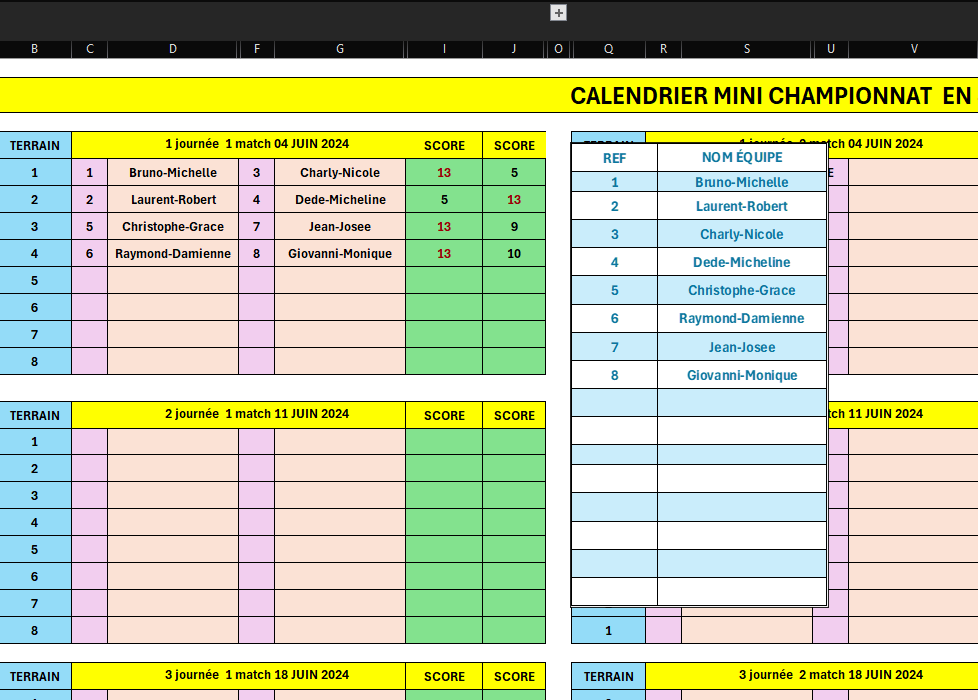Select column R header
This screenshot has height=700, width=978.
[x=664, y=49]
